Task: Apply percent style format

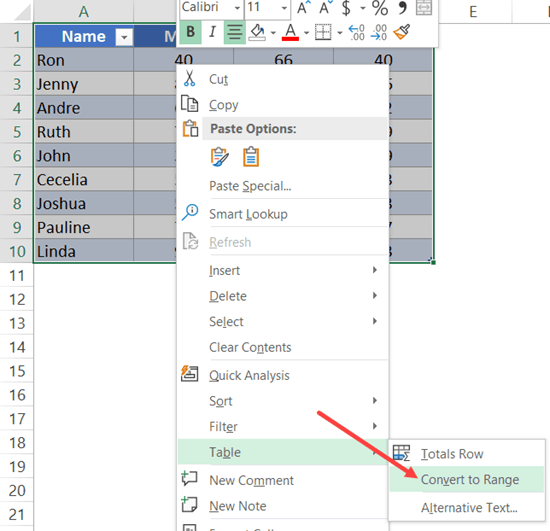Action: point(380,8)
